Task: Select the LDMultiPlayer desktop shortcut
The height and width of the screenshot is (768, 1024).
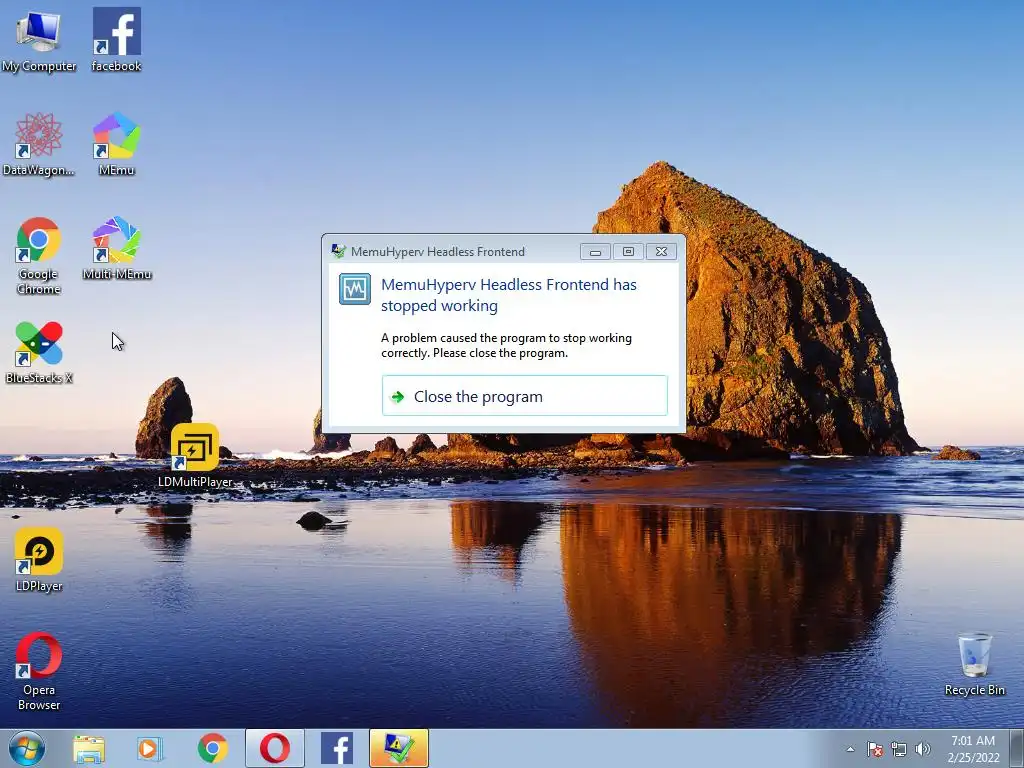Action: point(195,456)
